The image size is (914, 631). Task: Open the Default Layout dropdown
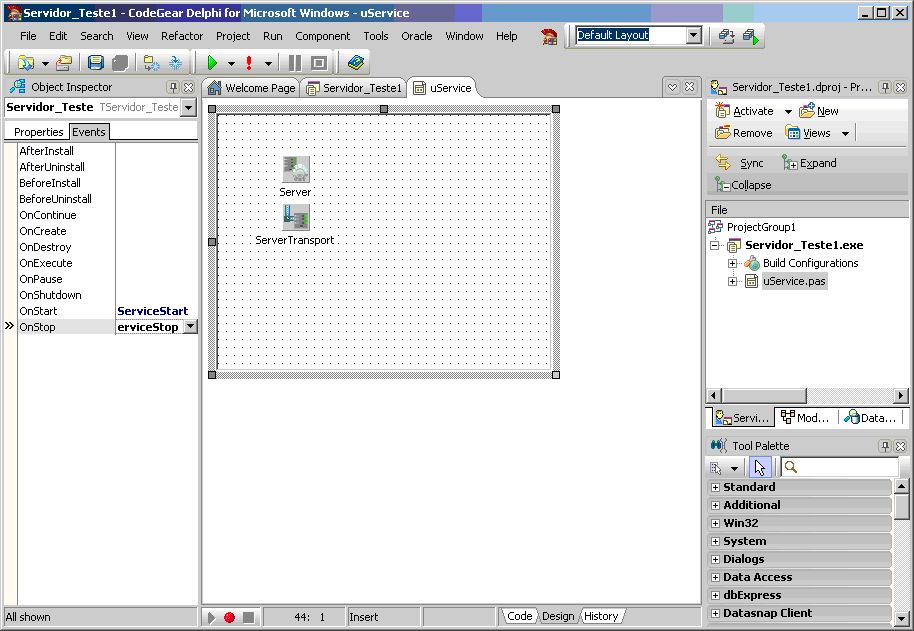(694, 35)
